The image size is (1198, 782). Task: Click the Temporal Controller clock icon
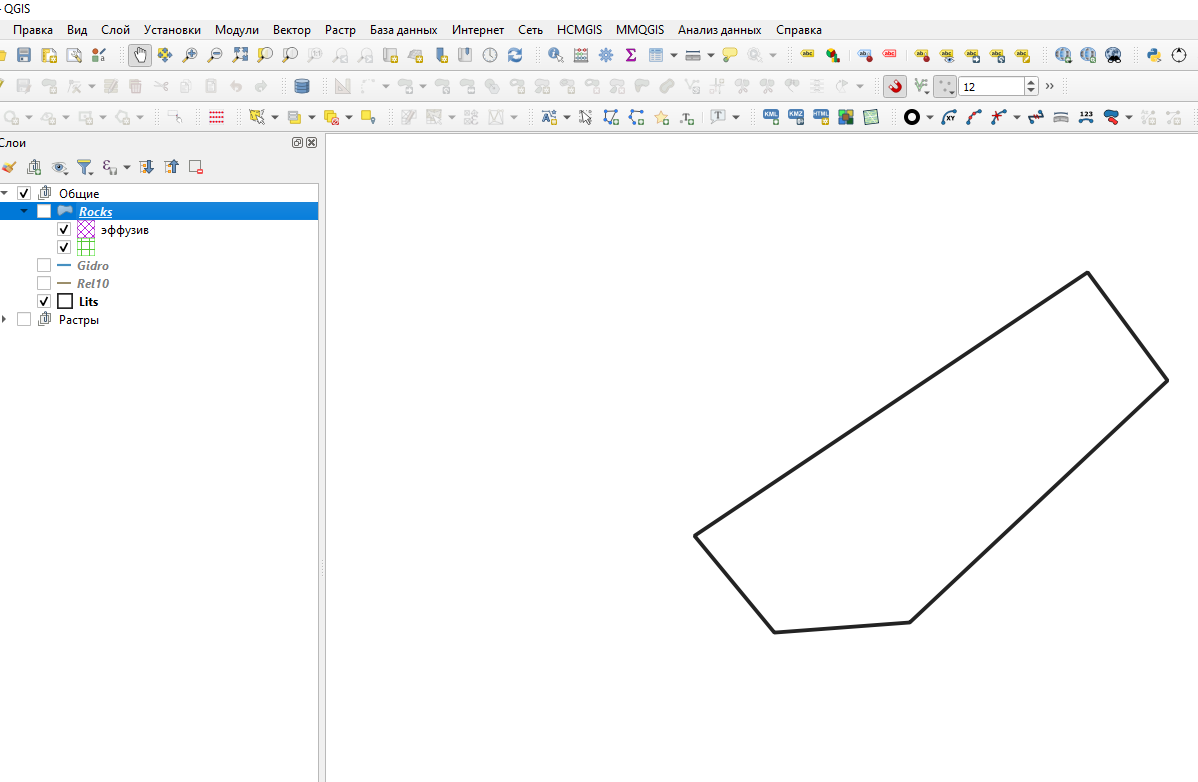pyautogui.click(x=490, y=55)
